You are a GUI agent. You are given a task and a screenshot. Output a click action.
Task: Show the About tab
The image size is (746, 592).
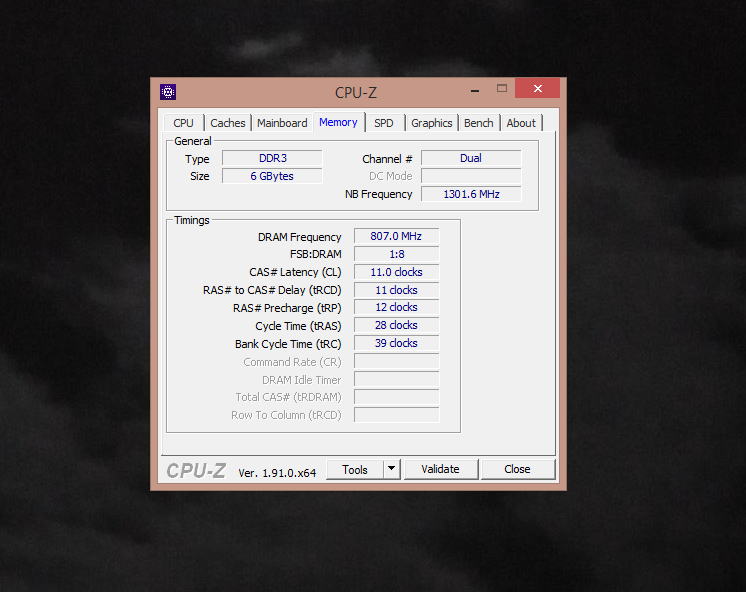click(x=521, y=123)
